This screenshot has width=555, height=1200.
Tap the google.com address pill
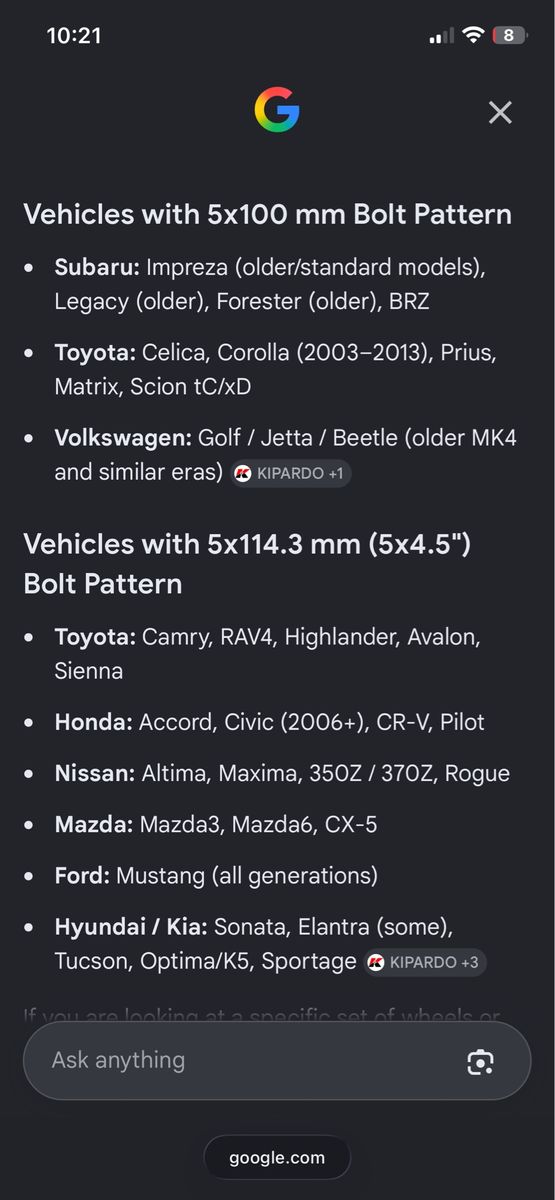coord(277,1158)
